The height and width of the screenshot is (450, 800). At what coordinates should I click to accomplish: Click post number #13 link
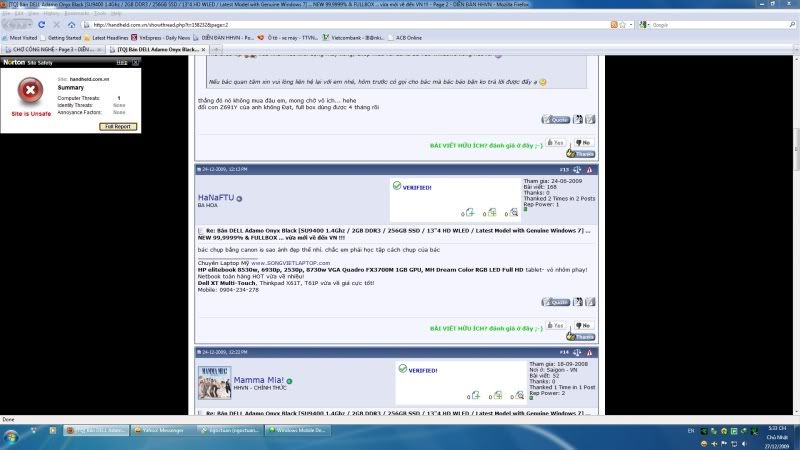[564, 169]
